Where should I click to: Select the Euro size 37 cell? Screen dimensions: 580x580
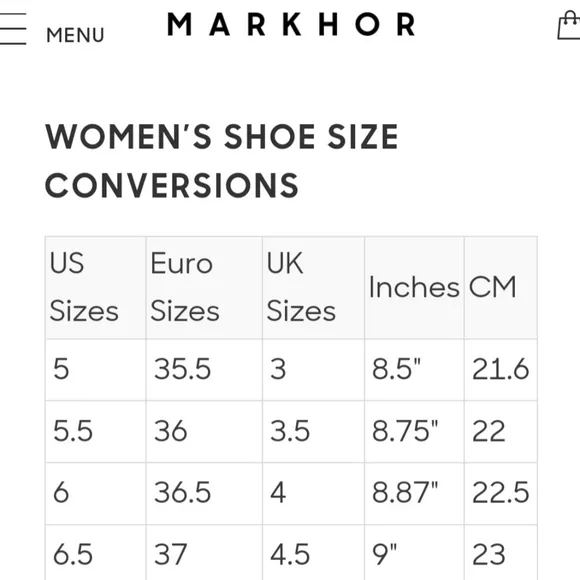pos(204,553)
